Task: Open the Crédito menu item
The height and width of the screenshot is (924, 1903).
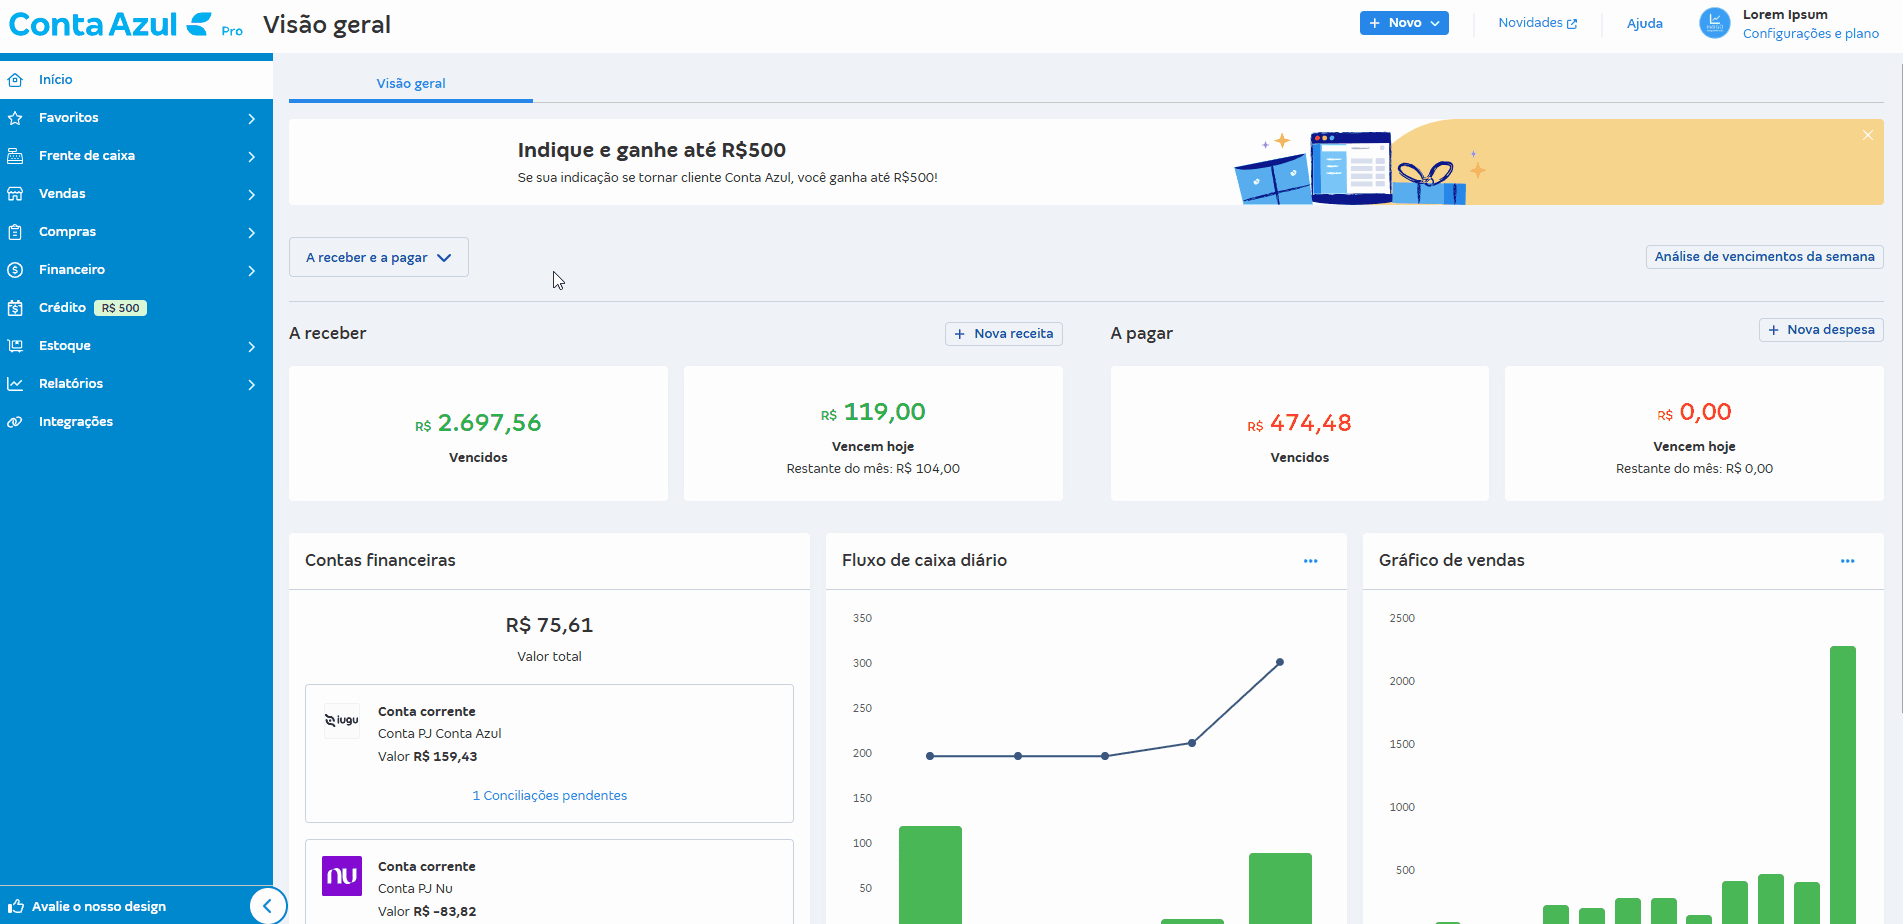Action: coord(62,308)
